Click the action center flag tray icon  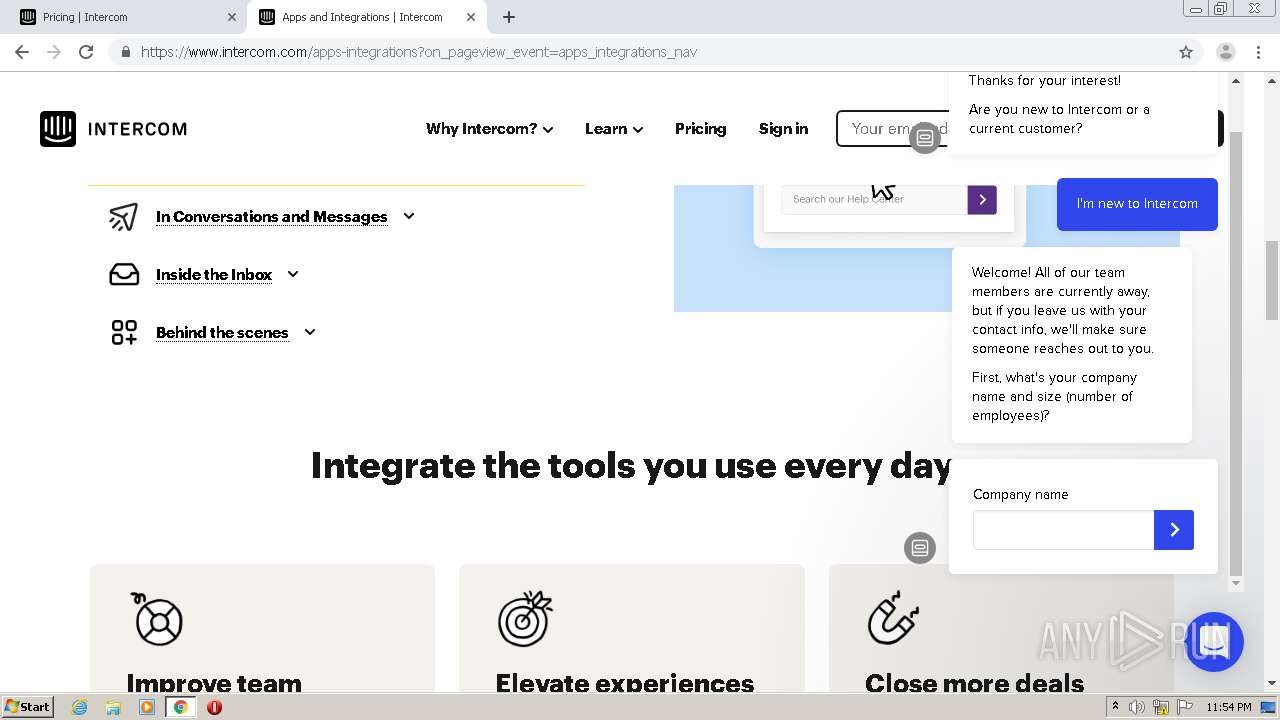[x=1185, y=707]
